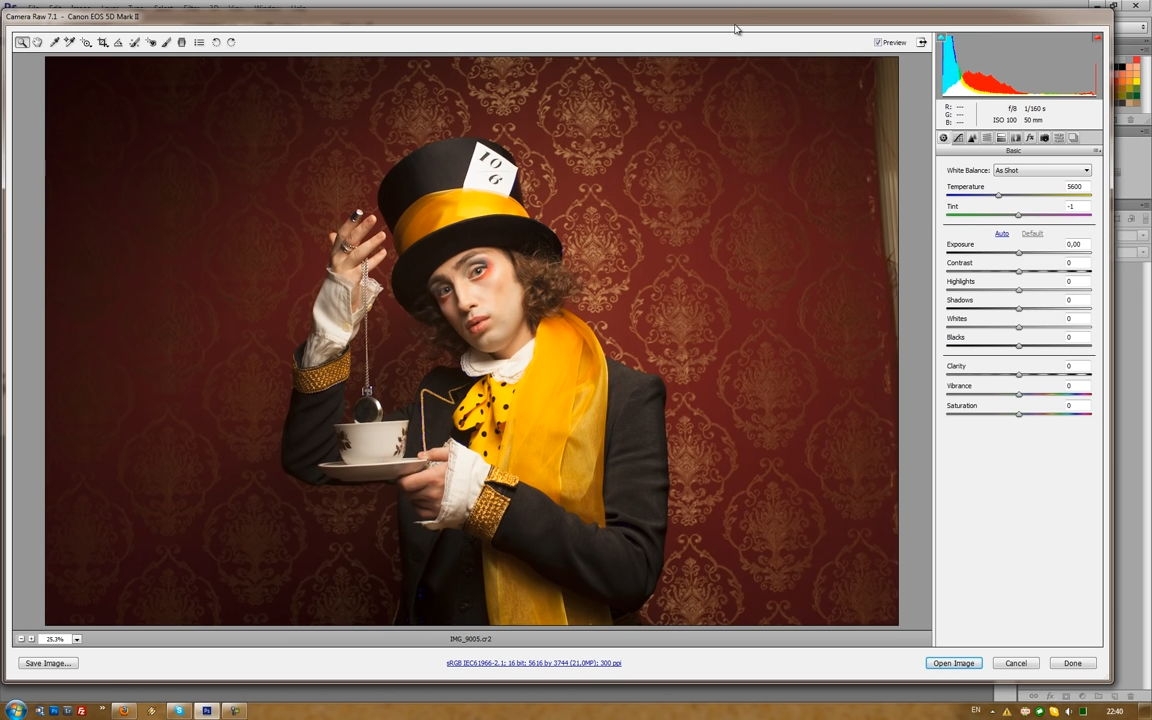Image resolution: width=1152 pixels, height=720 pixels.
Task: Open the Split Toning tab
Action: pyautogui.click(x=1001, y=137)
